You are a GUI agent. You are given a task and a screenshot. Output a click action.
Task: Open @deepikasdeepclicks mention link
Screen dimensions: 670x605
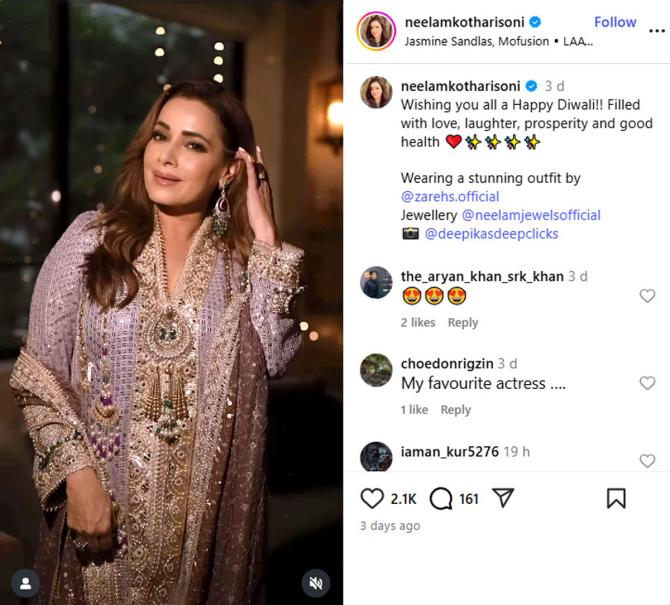point(491,234)
